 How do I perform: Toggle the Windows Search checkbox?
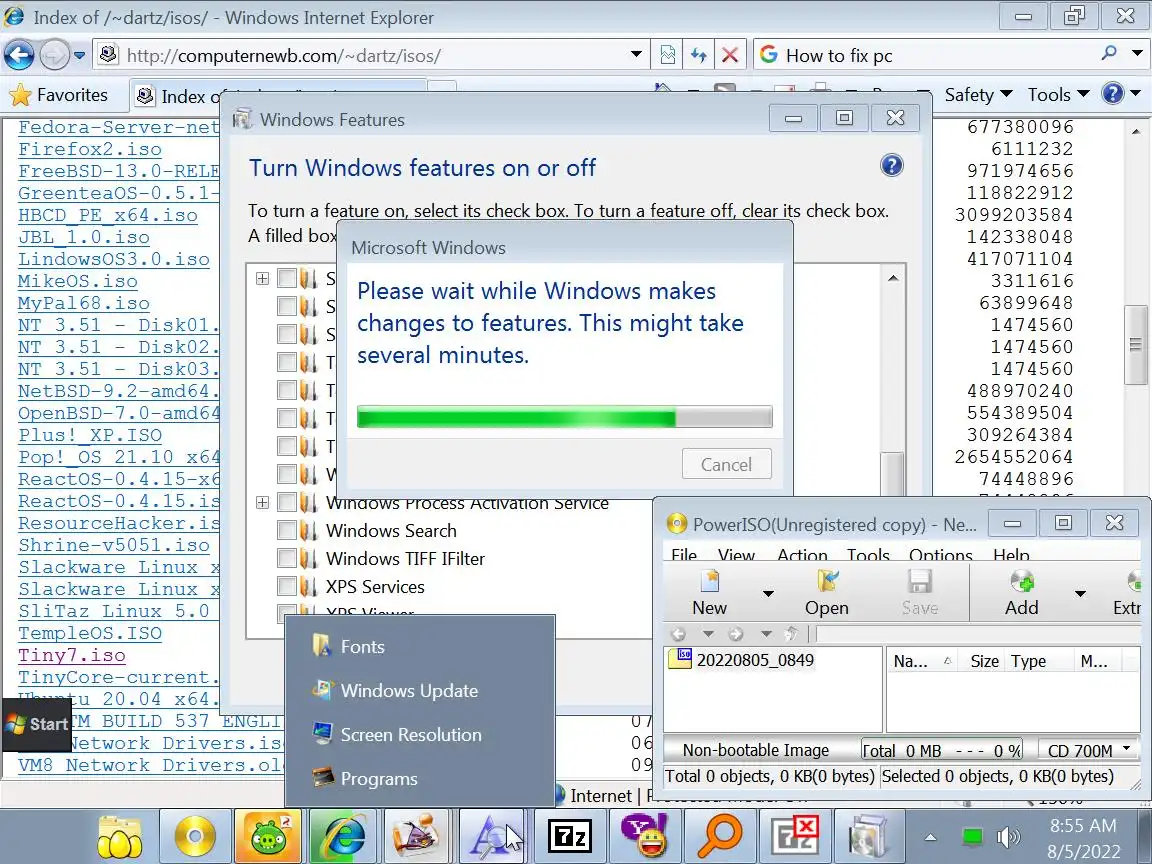coord(287,530)
